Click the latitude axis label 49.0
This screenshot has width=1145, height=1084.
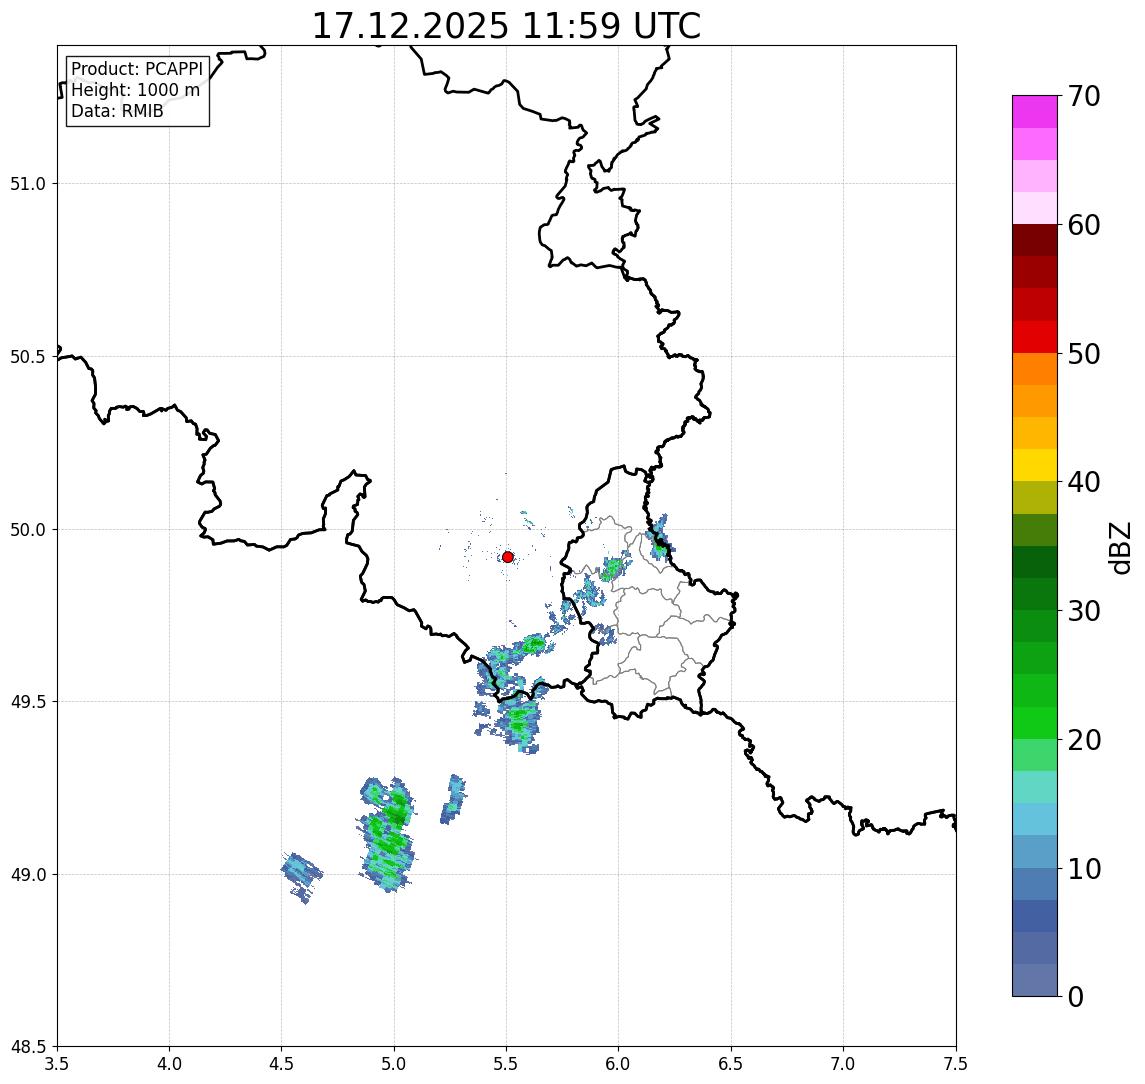(28, 874)
